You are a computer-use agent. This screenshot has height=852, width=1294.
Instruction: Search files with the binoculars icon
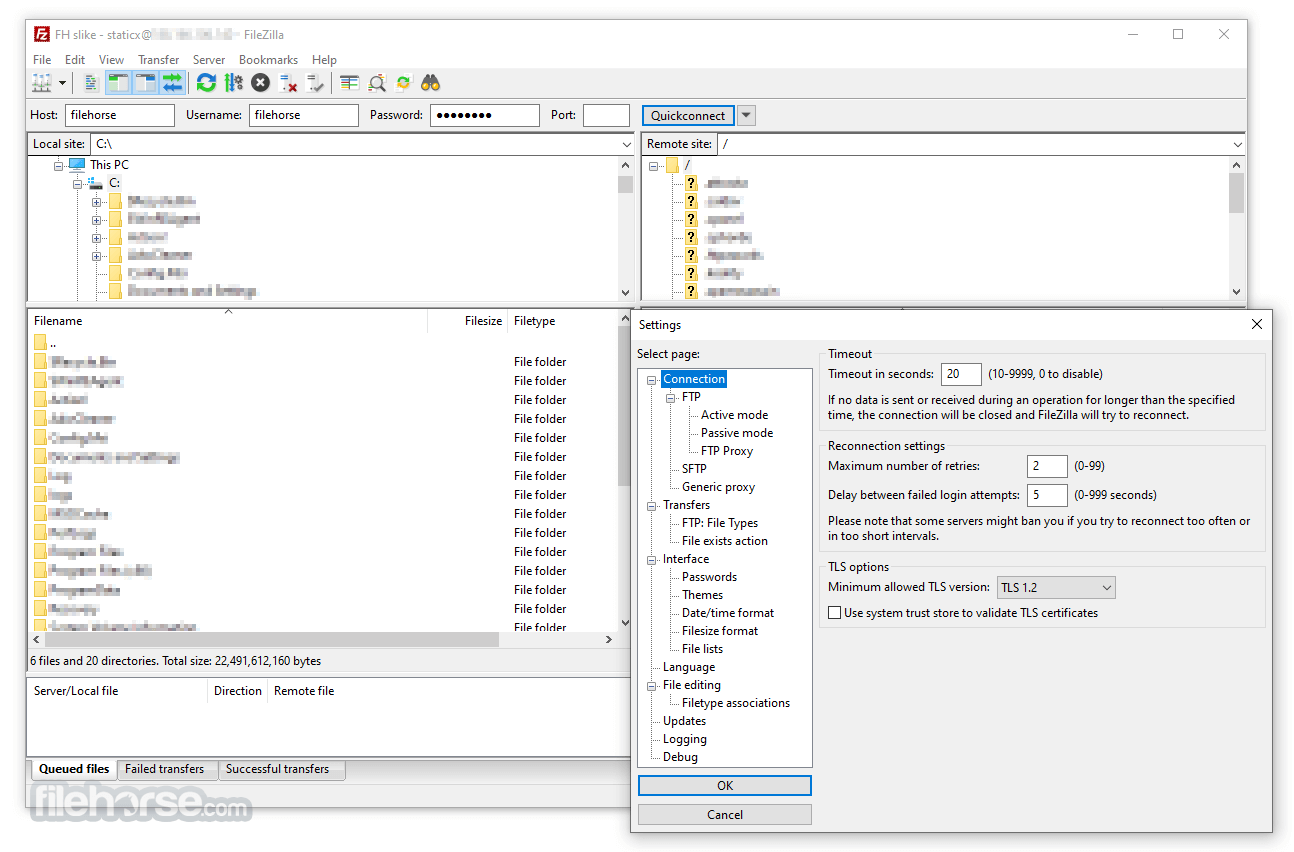point(431,83)
